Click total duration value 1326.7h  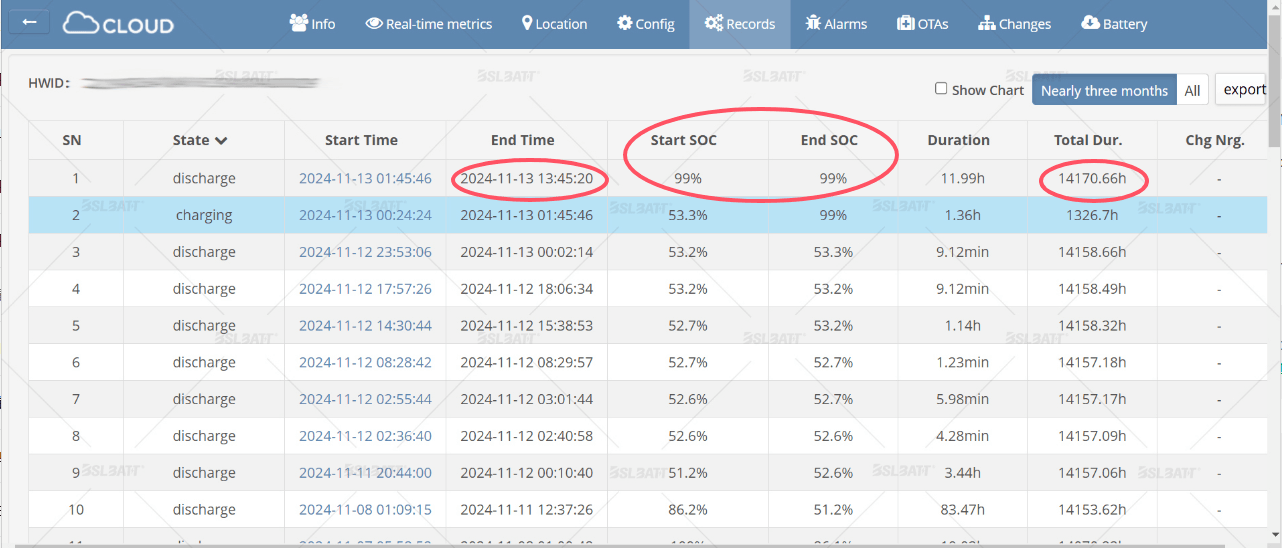coord(1092,215)
